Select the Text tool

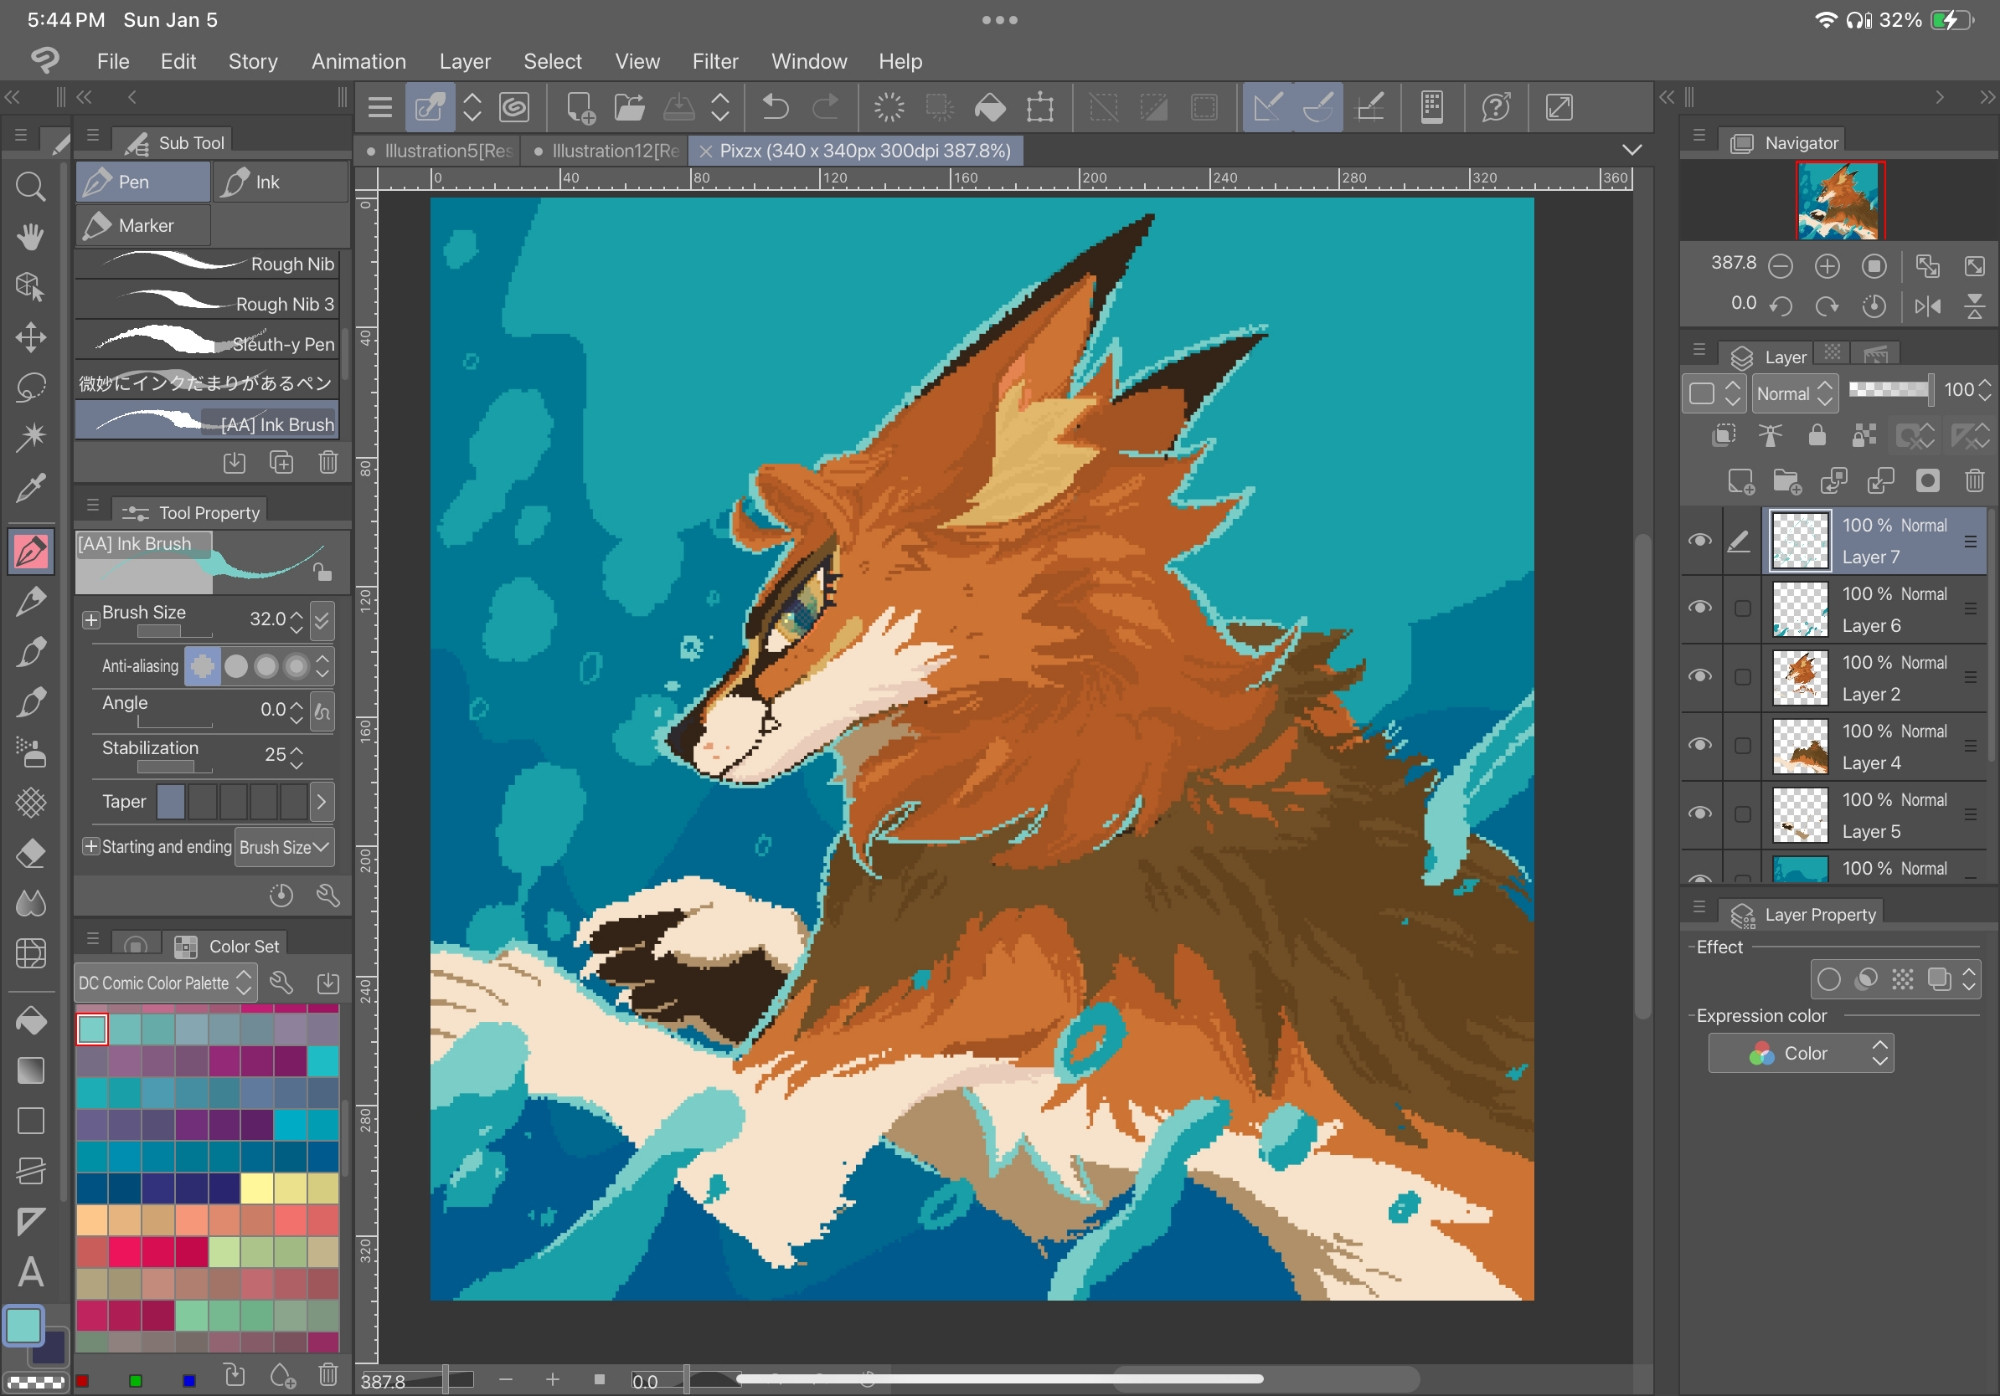pos(31,1272)
